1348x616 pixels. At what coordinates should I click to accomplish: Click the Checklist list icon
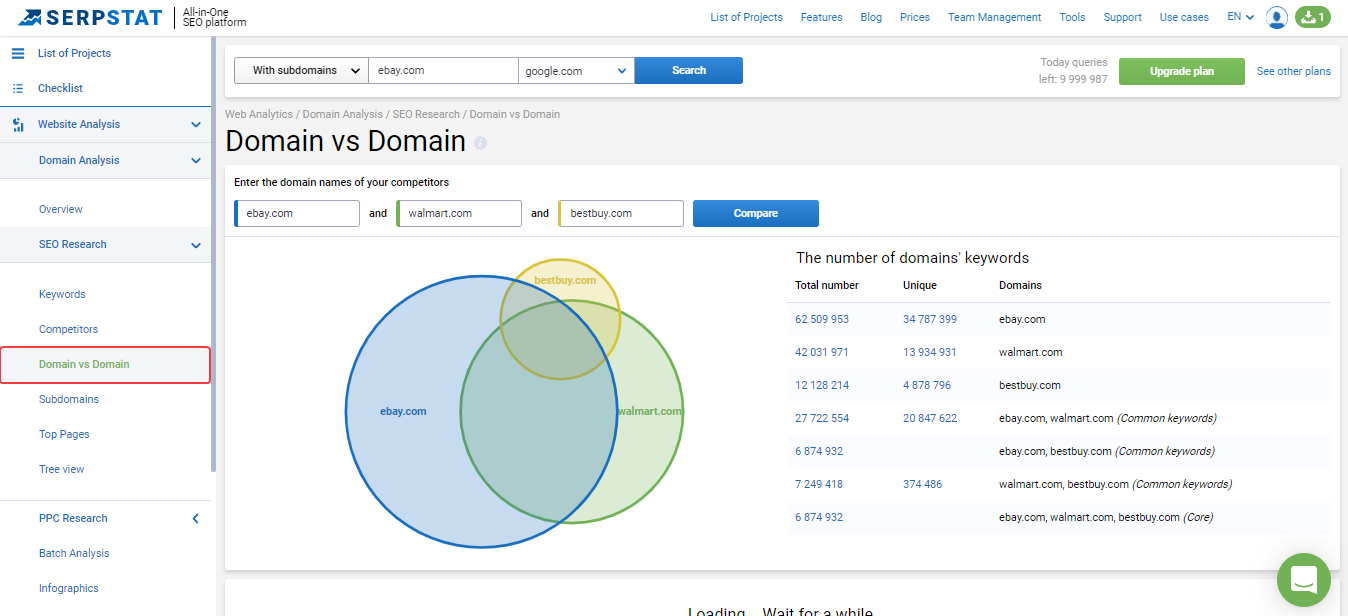[x=17, y=88]
